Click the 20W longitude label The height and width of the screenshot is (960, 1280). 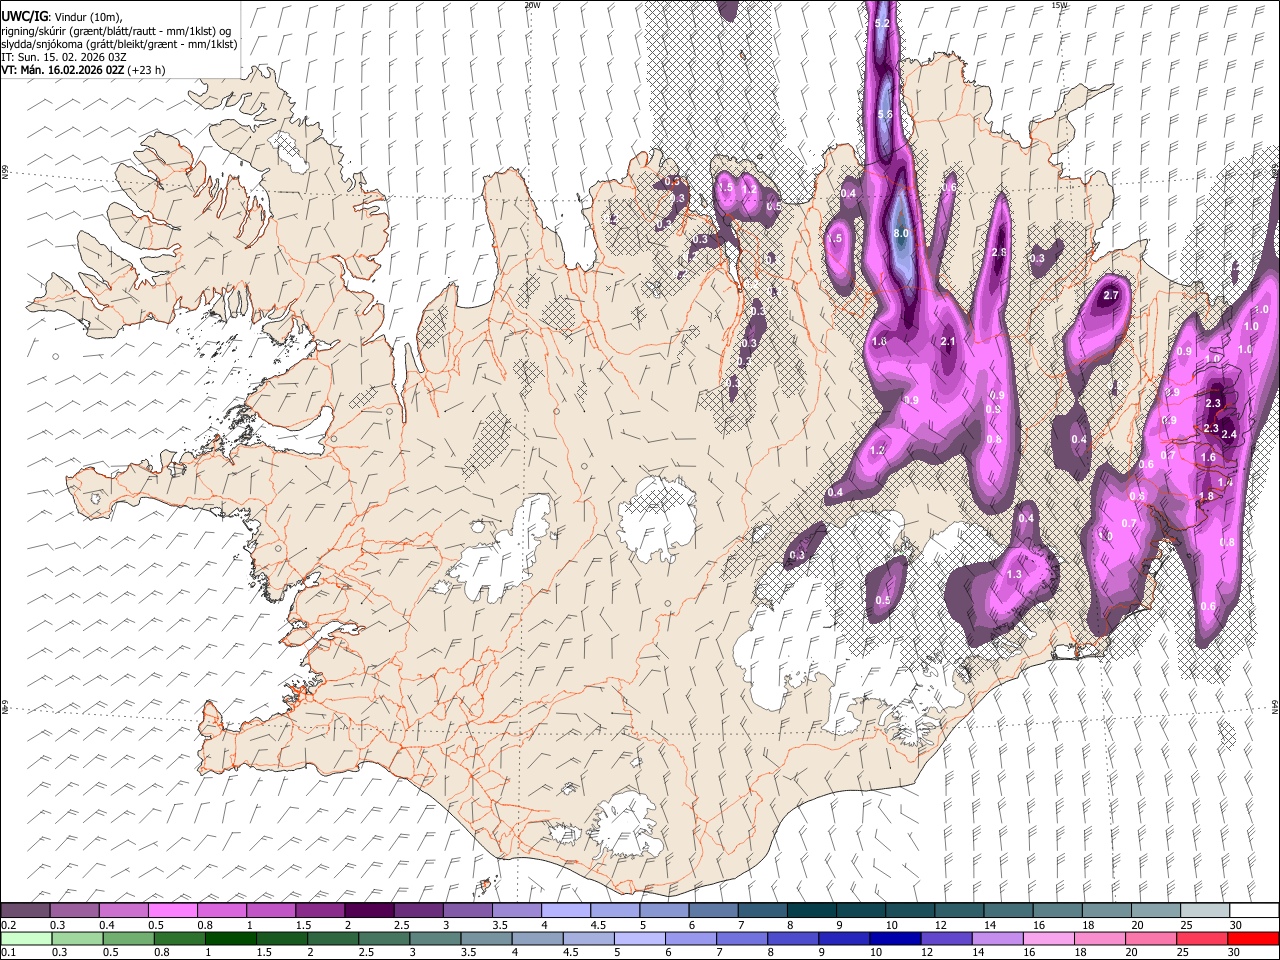pyautogui.click(x=532, y=5)
